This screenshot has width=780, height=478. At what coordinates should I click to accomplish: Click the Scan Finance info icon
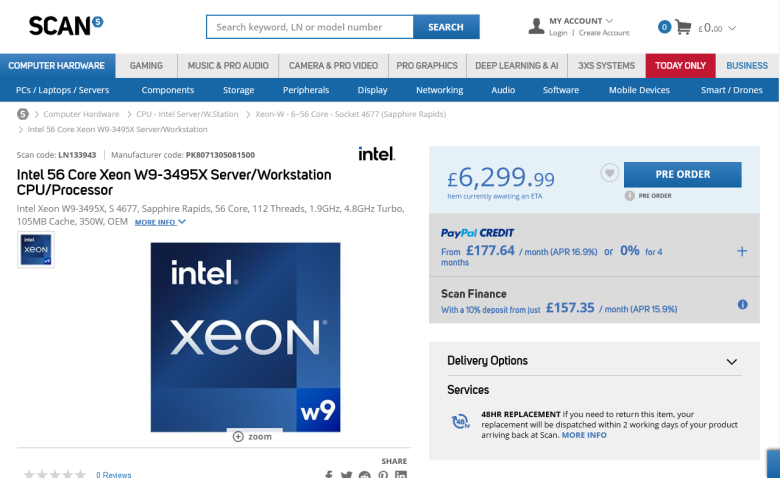(x=742, y=304)
